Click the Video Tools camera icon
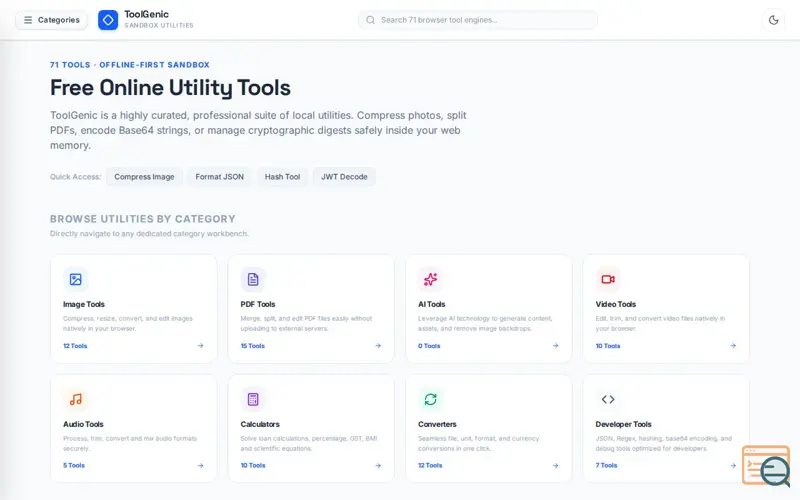 [x=608, y=279]
